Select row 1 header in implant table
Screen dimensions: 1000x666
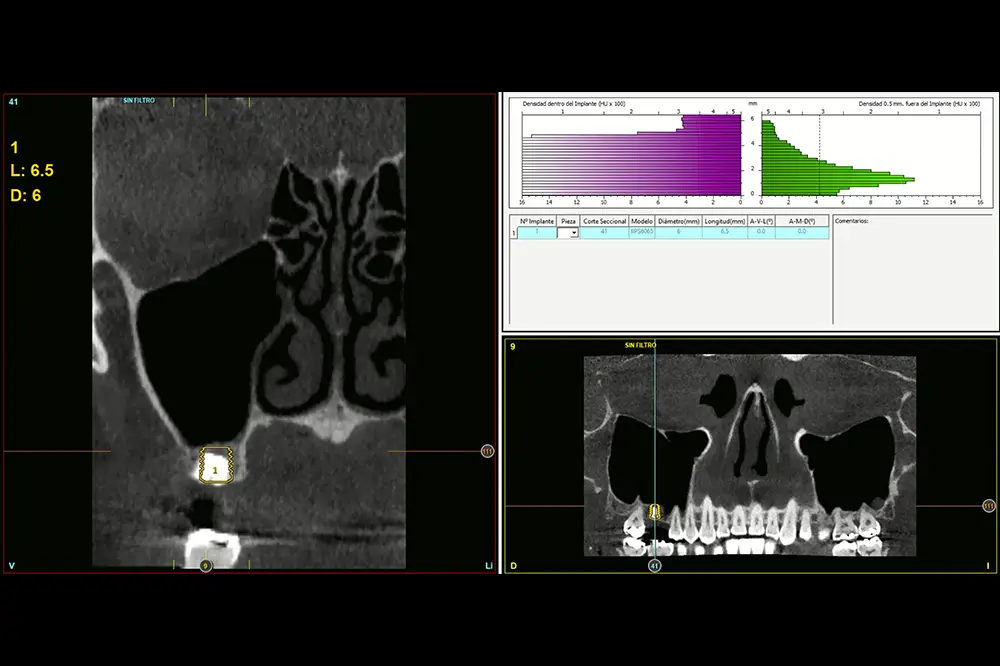point(514,232)
